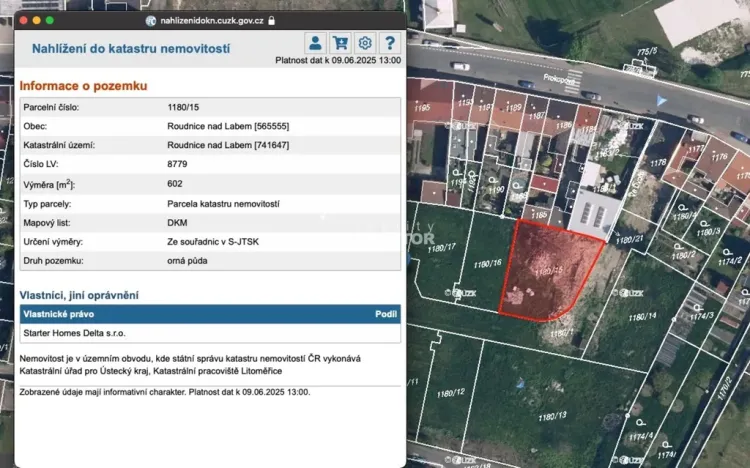Click the site favicon in the address bar
750x468 pixels.
(x=151, y=20)
